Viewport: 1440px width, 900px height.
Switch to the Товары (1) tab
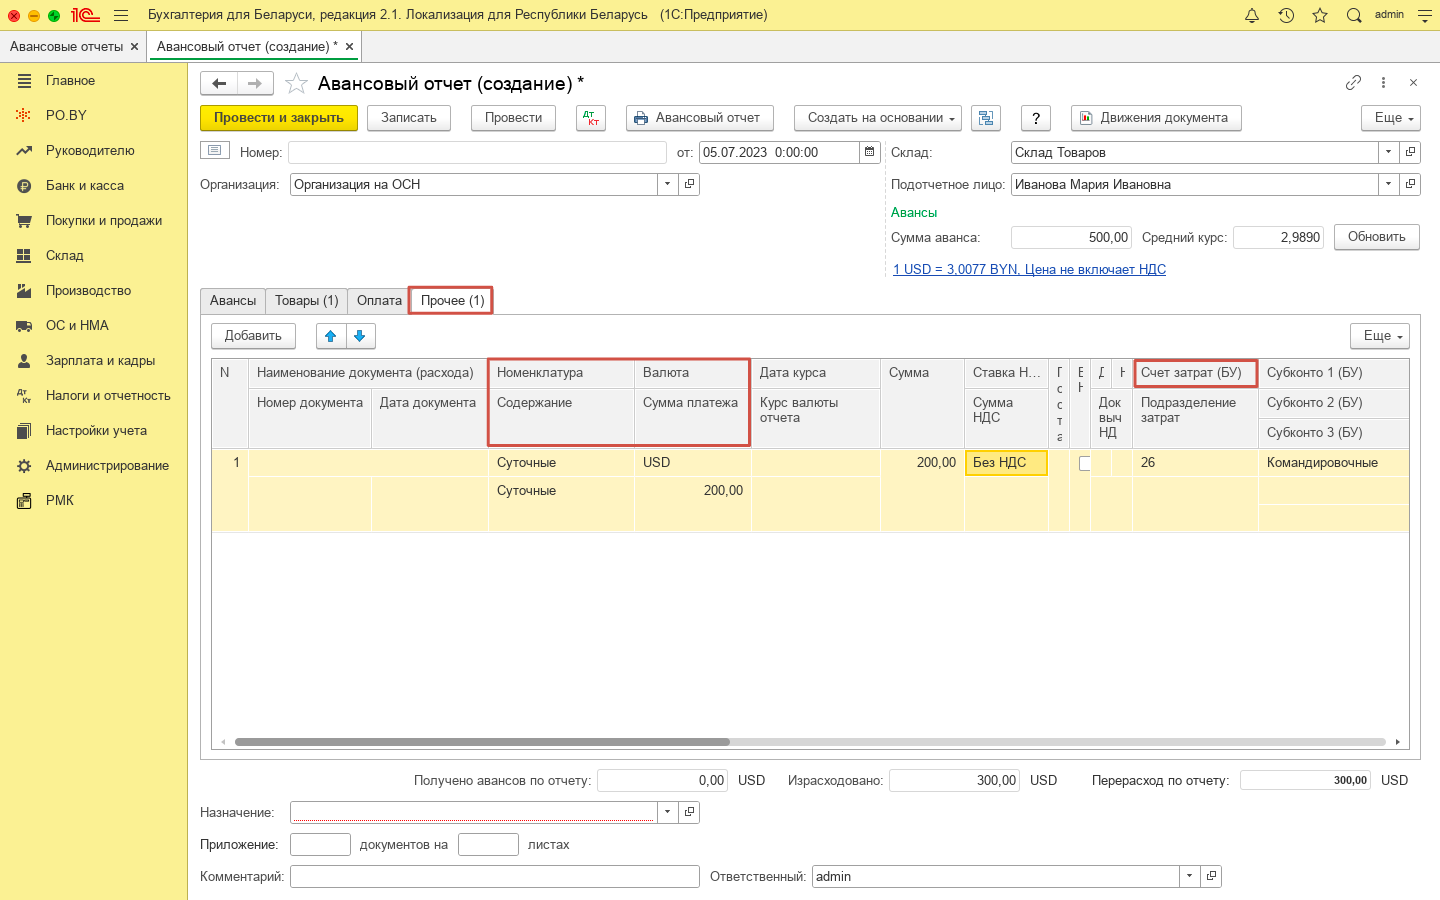(x=306, y=300)
